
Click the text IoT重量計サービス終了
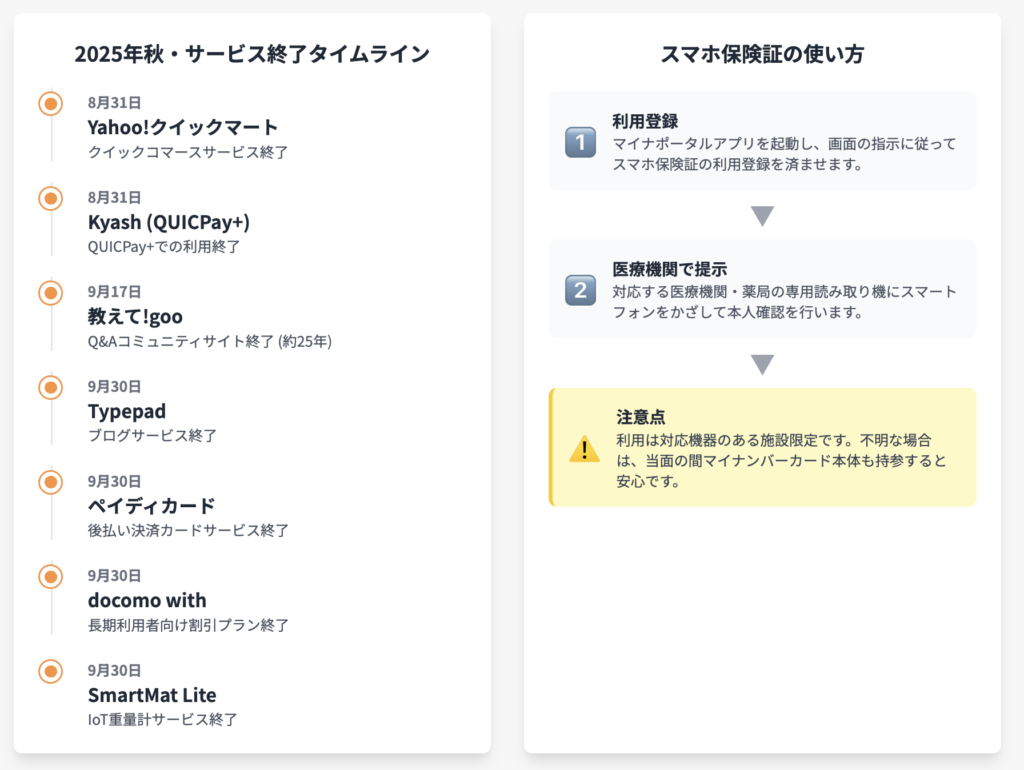pyautogui.click(x=163, y=720)
